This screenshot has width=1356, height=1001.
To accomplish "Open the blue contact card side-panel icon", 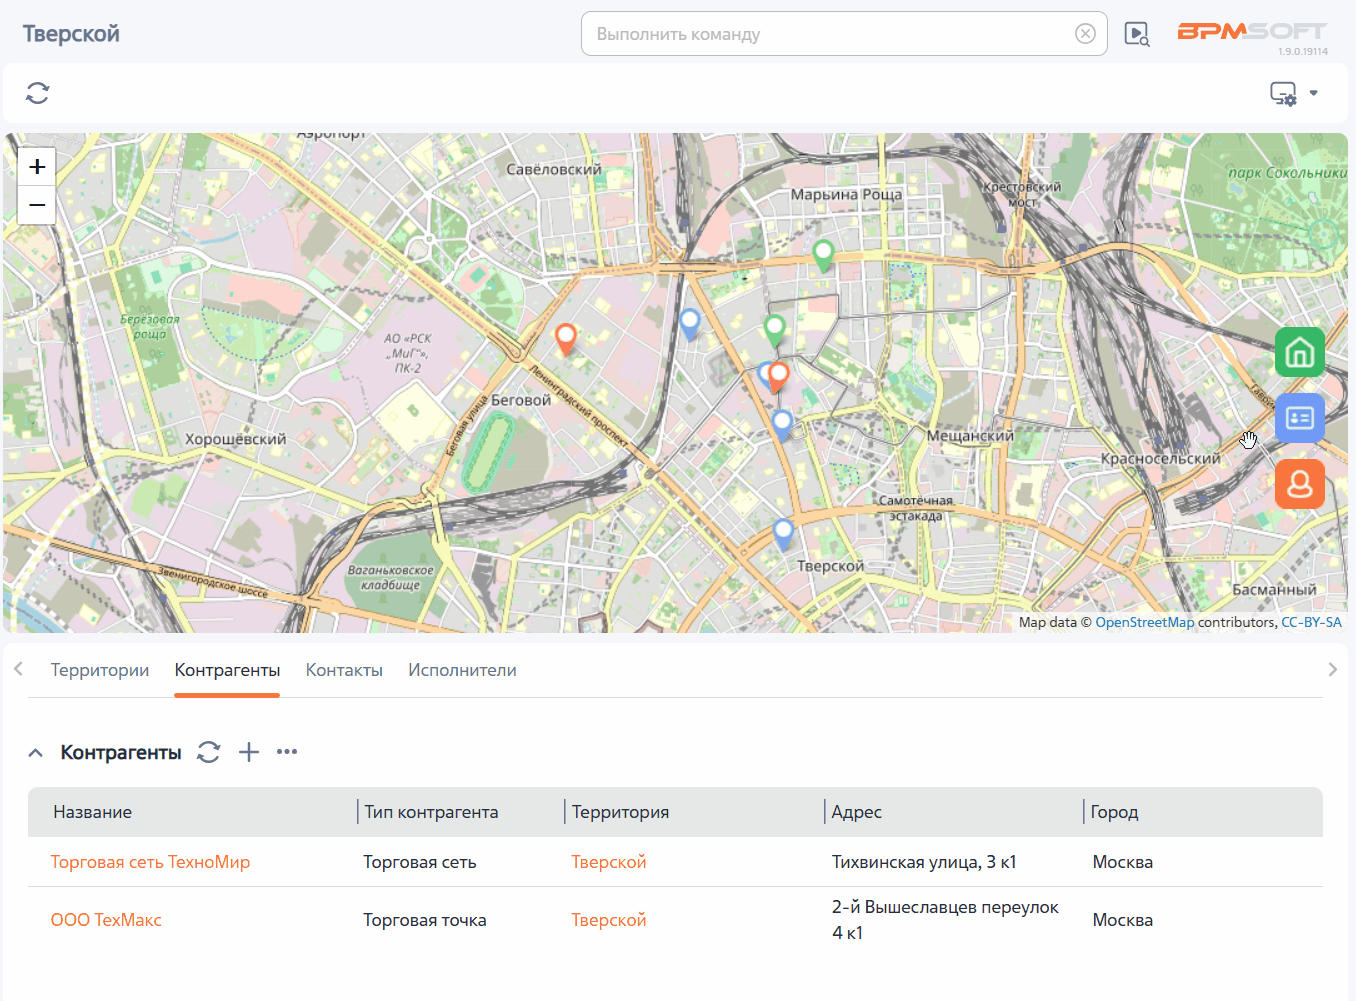I will (1300, 418).
